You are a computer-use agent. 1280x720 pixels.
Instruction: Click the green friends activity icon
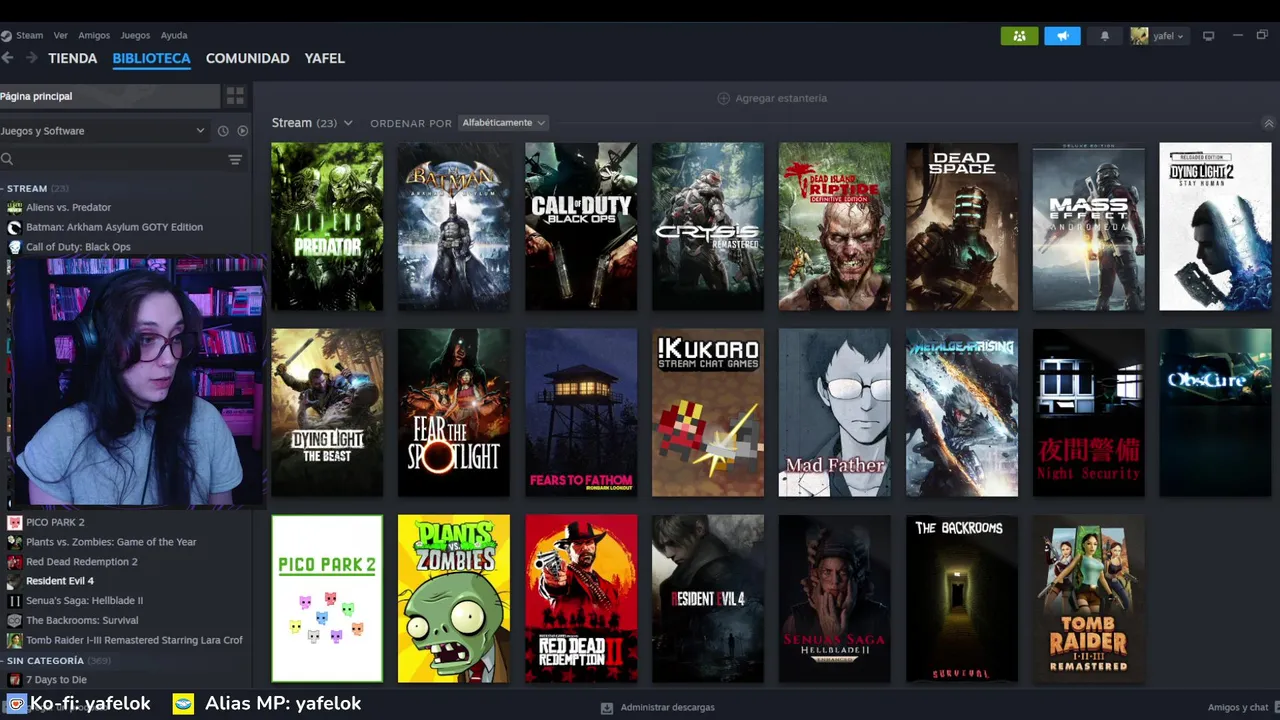pos(1019,36)
